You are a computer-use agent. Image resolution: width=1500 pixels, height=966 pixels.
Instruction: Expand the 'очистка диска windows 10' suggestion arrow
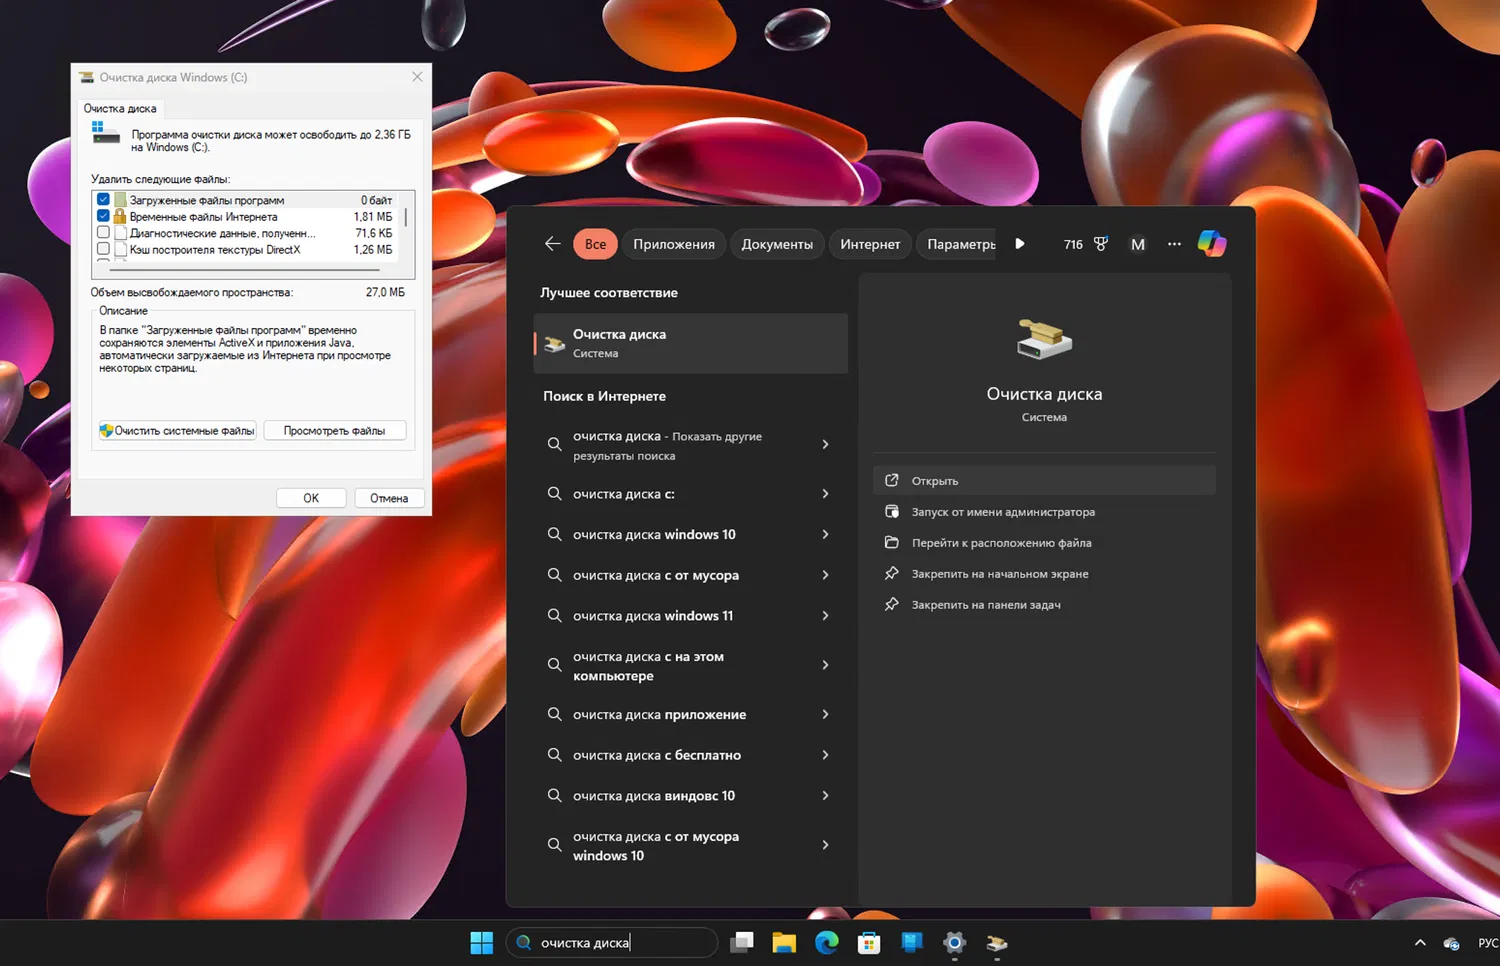coord(825,535)
